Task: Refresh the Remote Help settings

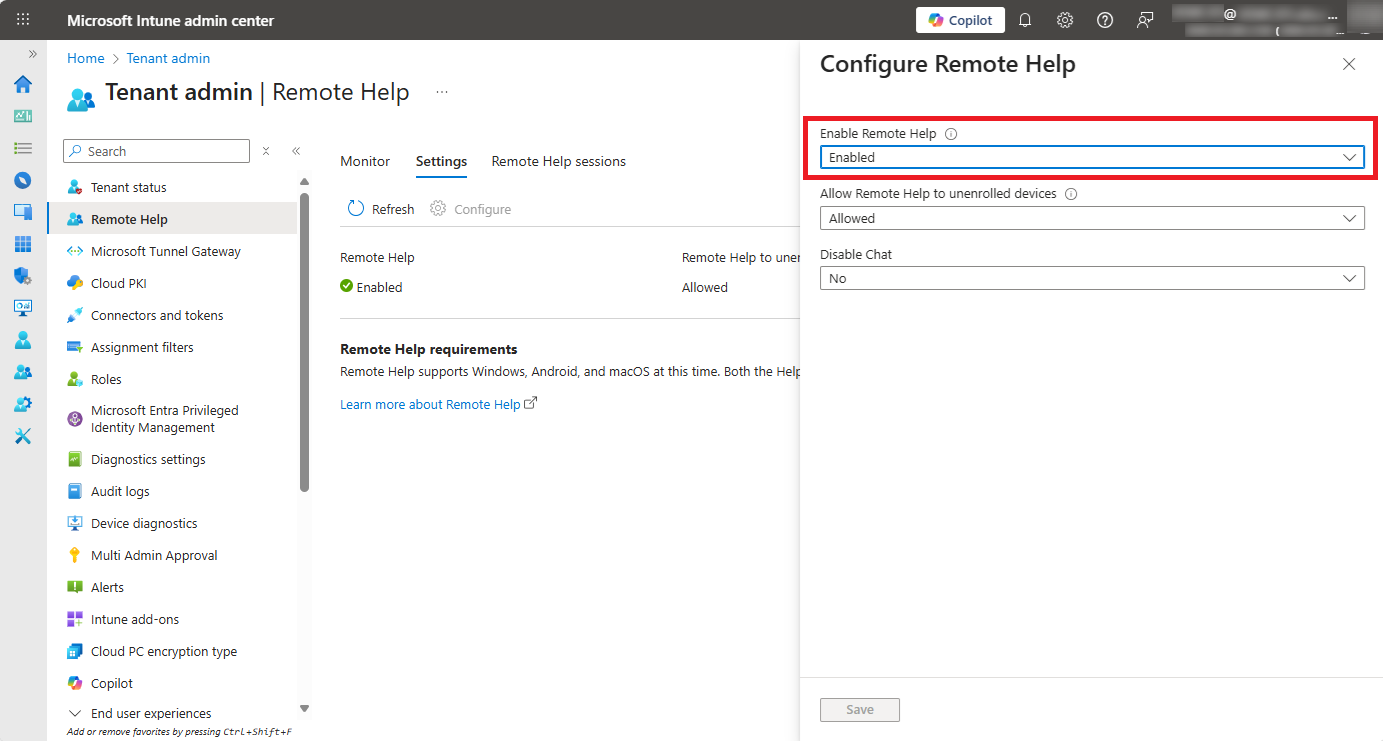Action: (x=381, y=209)
